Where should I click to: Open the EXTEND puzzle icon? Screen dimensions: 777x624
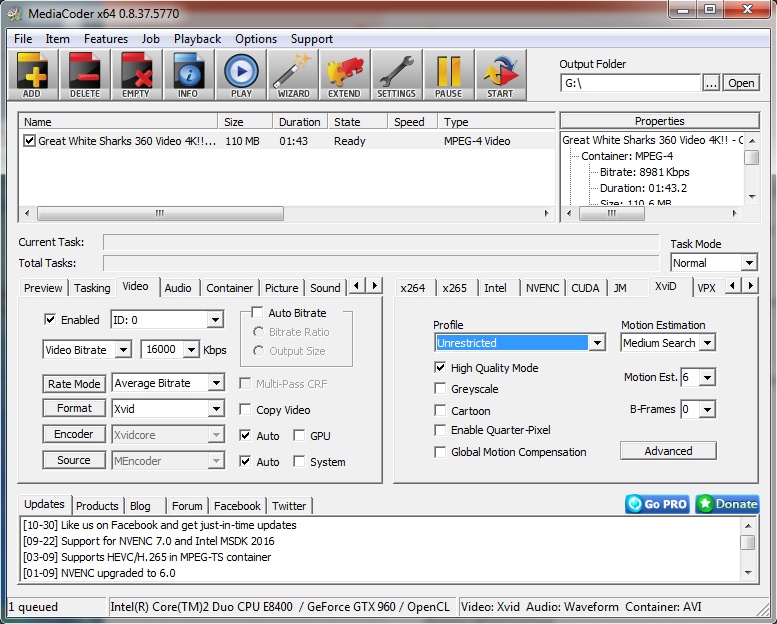point(344,75)
